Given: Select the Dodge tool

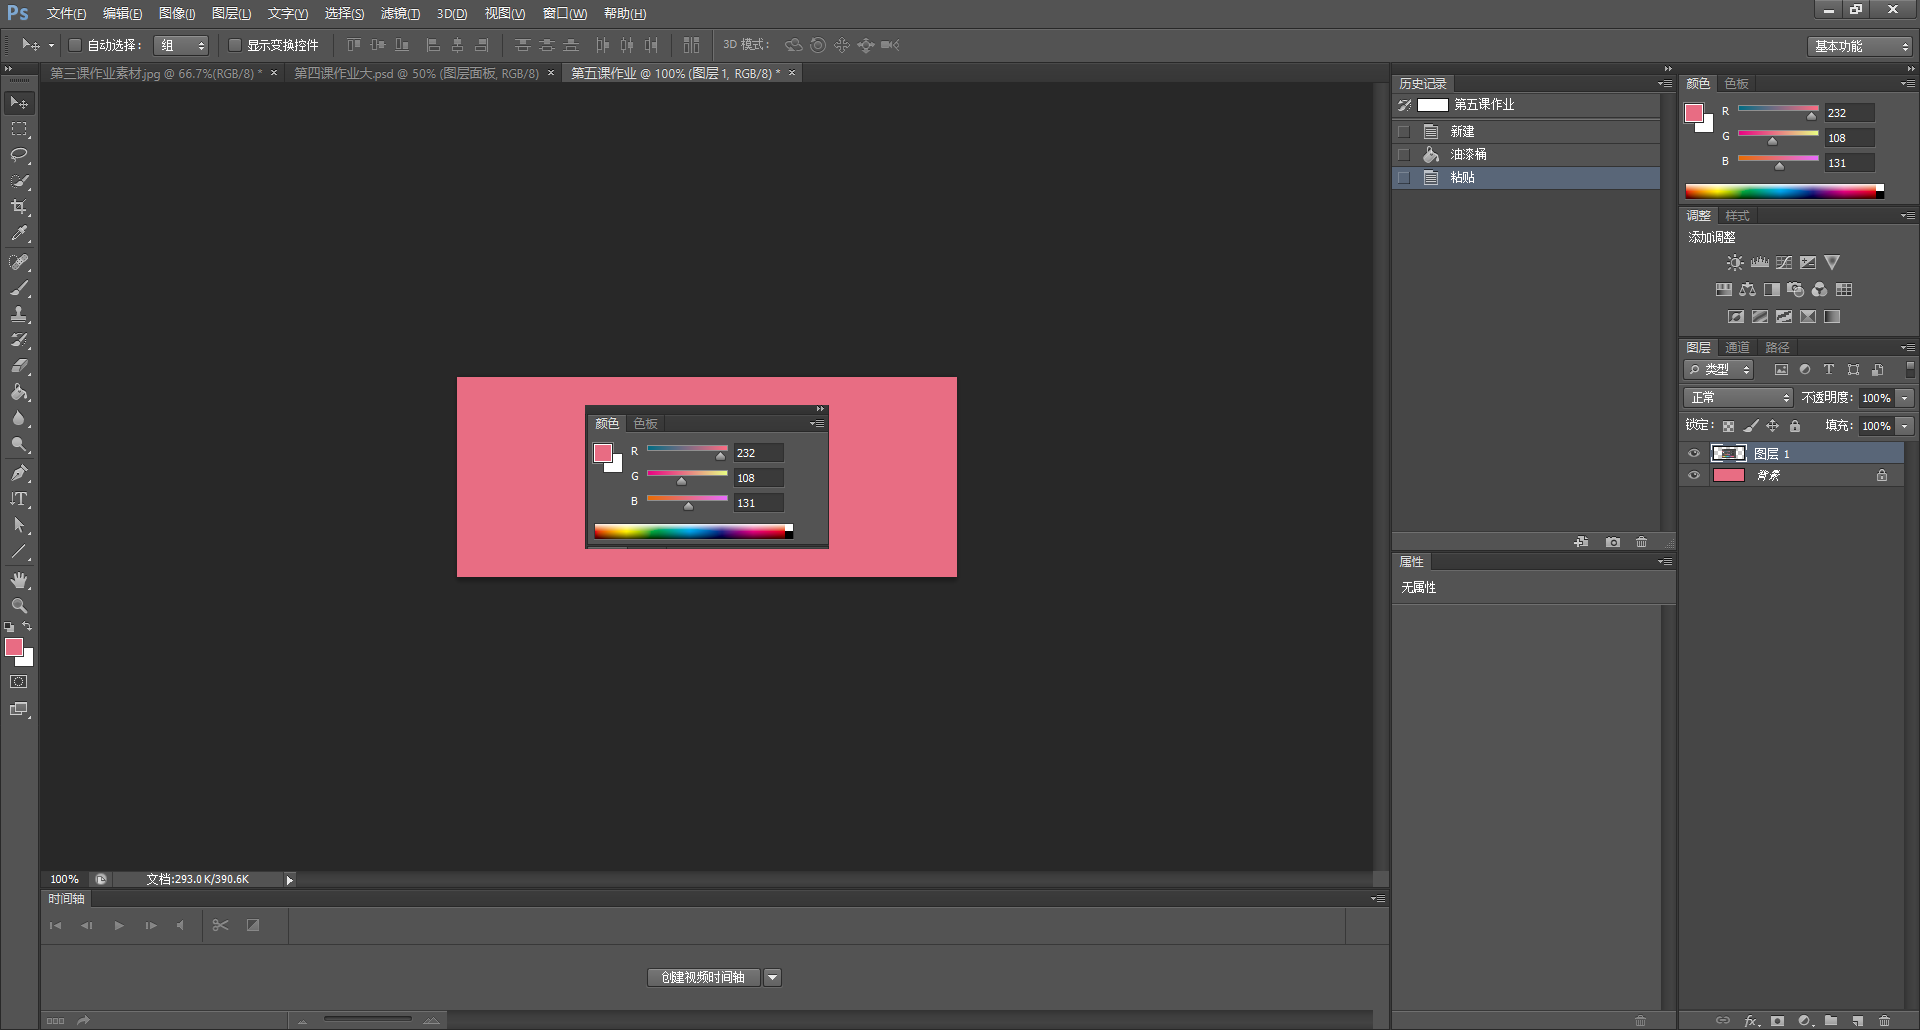Looking at the screenshot, I should click(x=19, y=444).
